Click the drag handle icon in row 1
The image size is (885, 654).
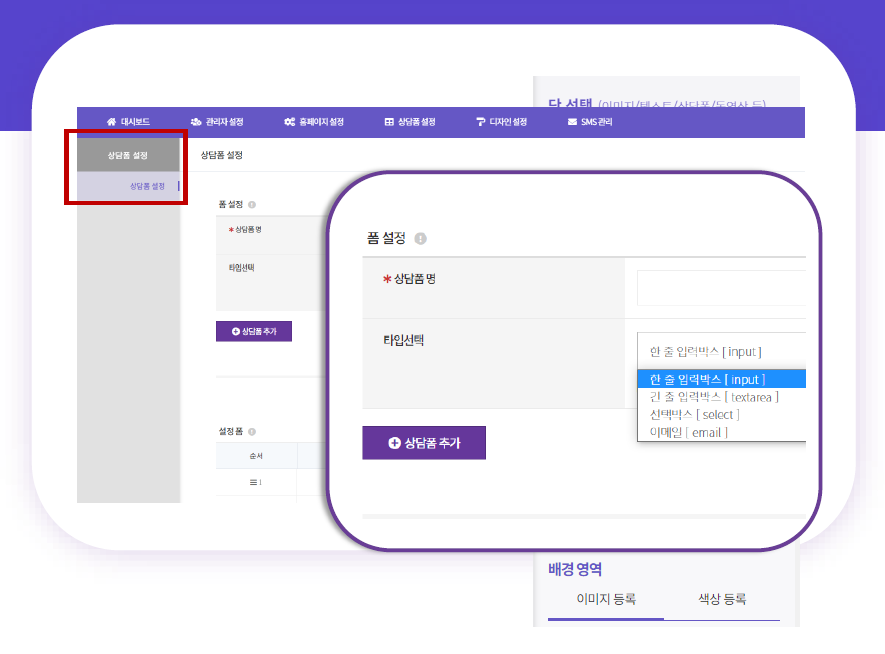pyautogui.click(x=255, y=482)
